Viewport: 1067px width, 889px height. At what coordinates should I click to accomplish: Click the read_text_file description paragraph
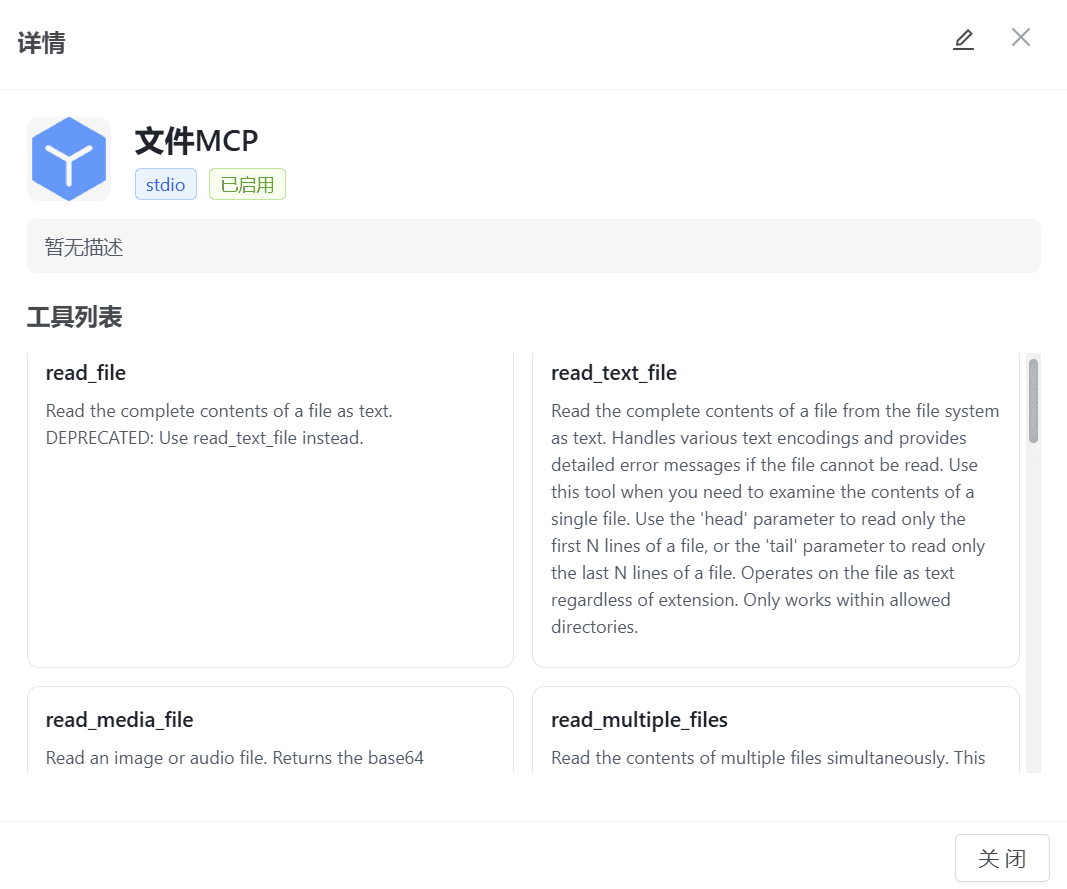[775, 519]
